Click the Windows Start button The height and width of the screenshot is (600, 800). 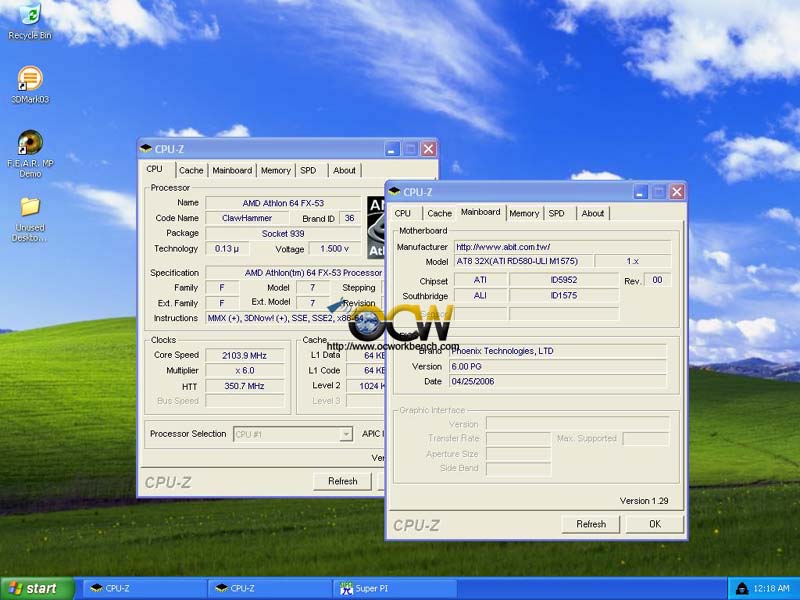click(x=37, y=589)
